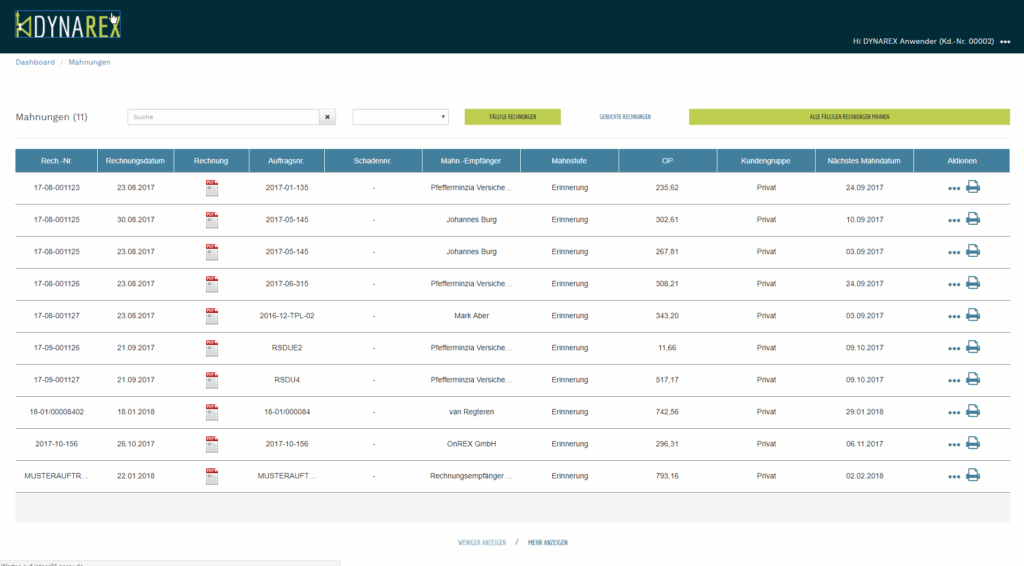This screenshot has width=1024, height=566.
Task: Switch to Fällige Rechnungen tab
Action: (512, 117)
